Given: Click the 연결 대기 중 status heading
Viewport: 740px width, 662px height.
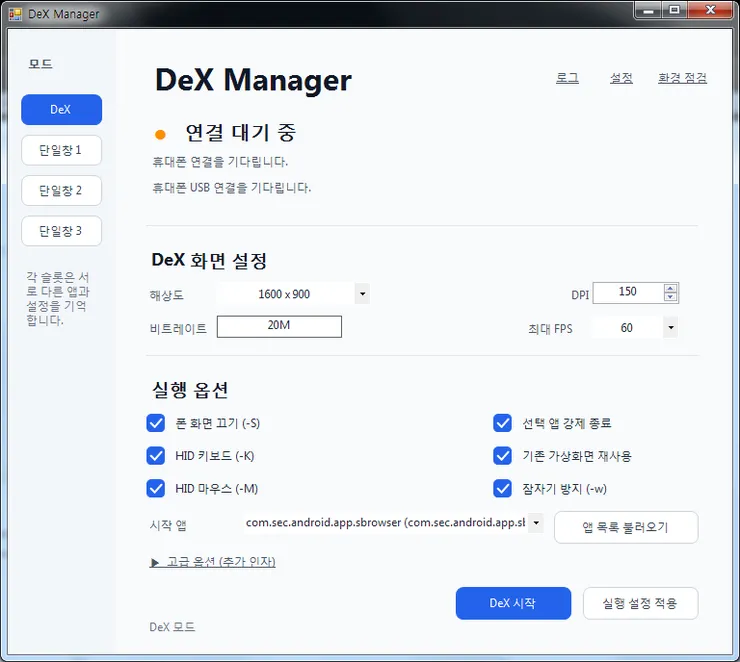Looking at the screenshot, I should pos(241,133).
